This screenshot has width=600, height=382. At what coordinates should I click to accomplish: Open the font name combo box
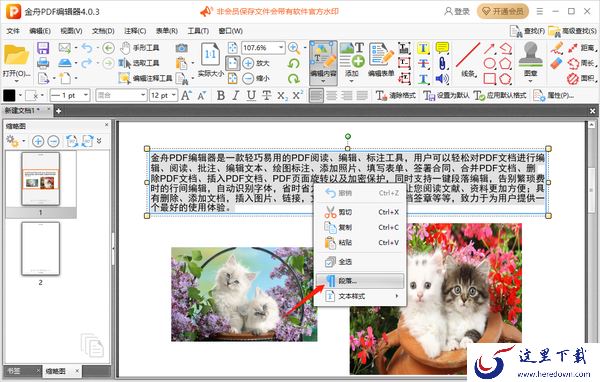[x=121, y=95]
